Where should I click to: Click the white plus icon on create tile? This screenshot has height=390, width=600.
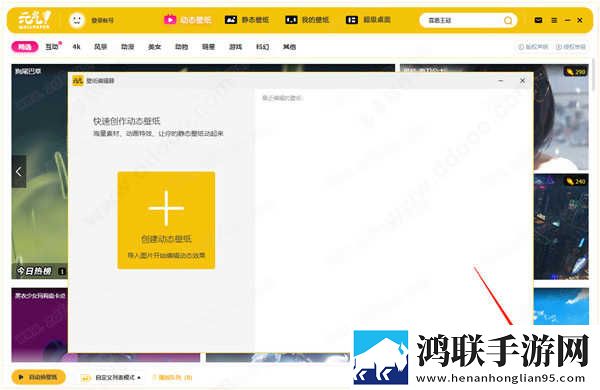[x=166, y=208]
